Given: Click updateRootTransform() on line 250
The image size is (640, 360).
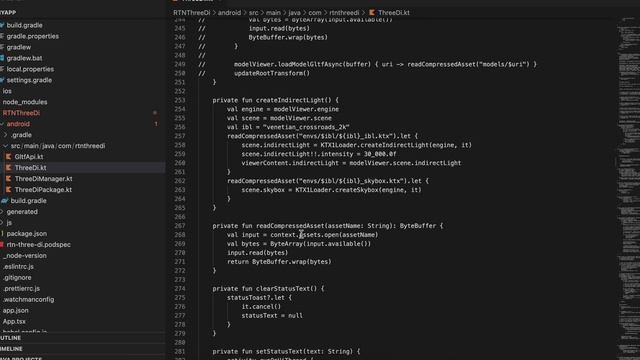Looking at the screenshot, I should click(x=272, y=73).
